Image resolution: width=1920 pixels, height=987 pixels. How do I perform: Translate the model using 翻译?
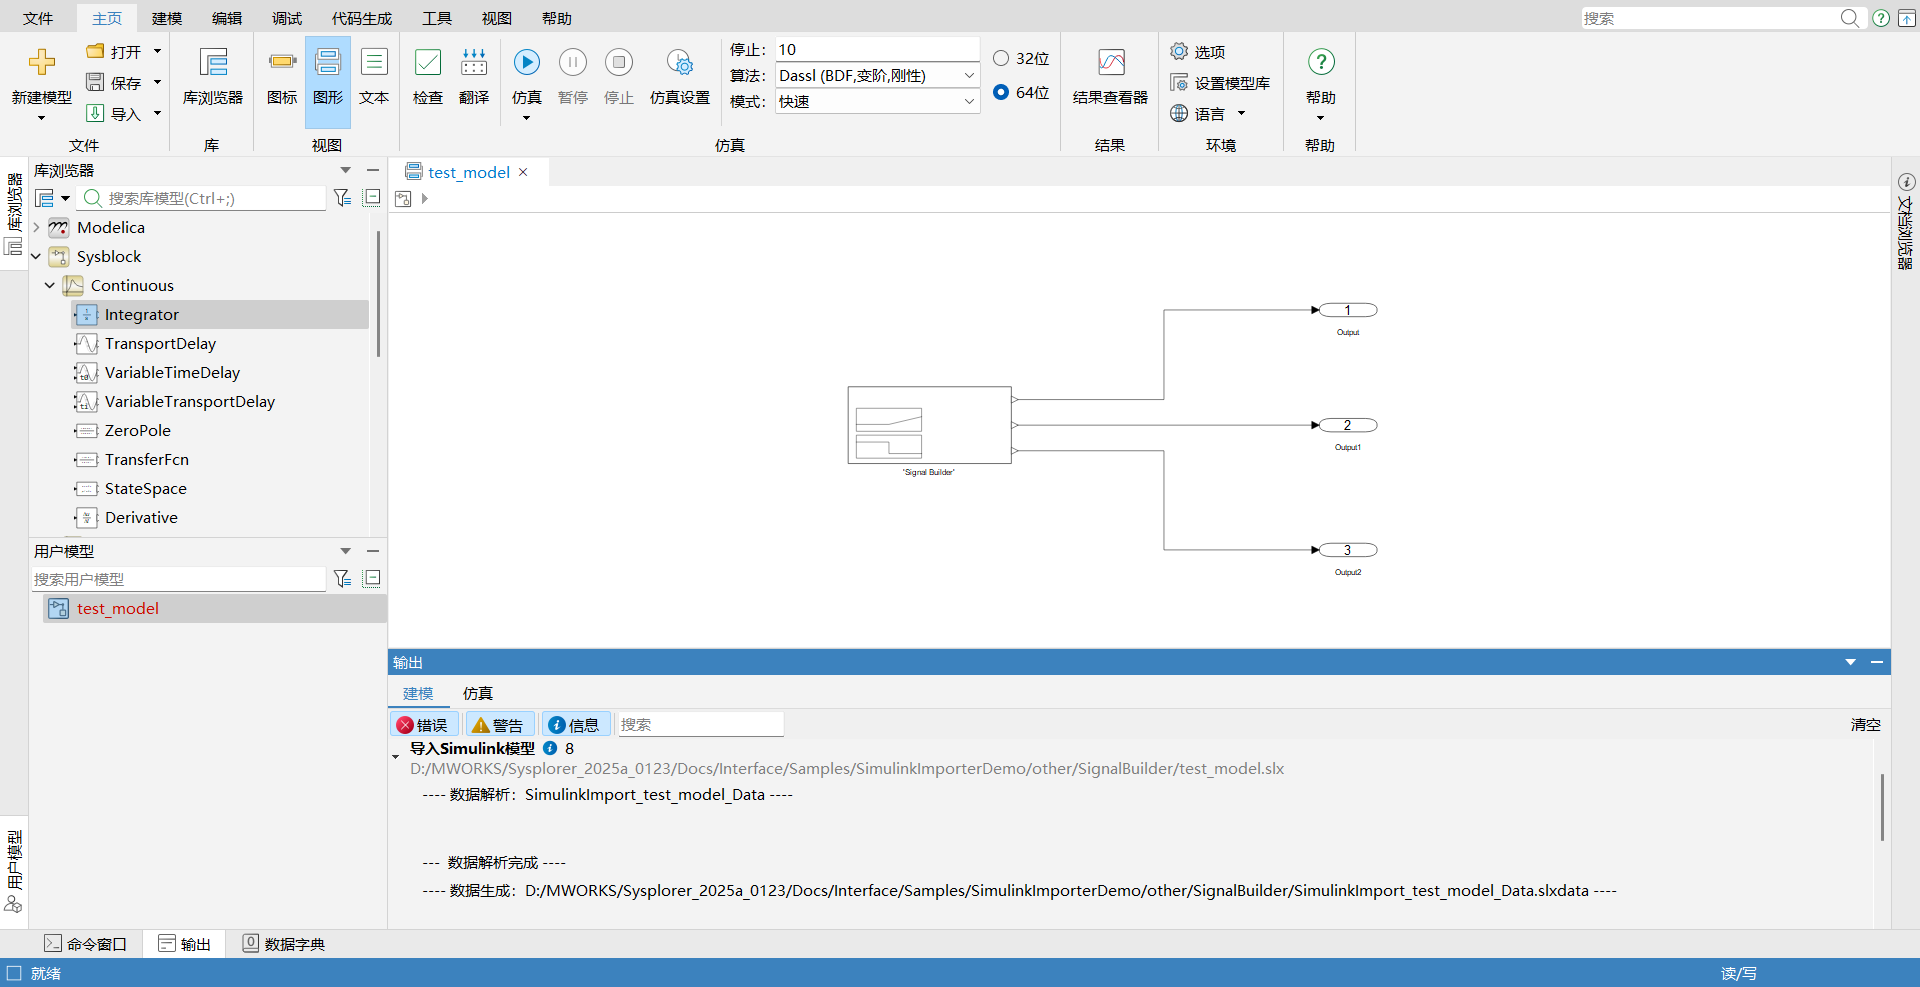pyautogui.click(x=474, y=75)
